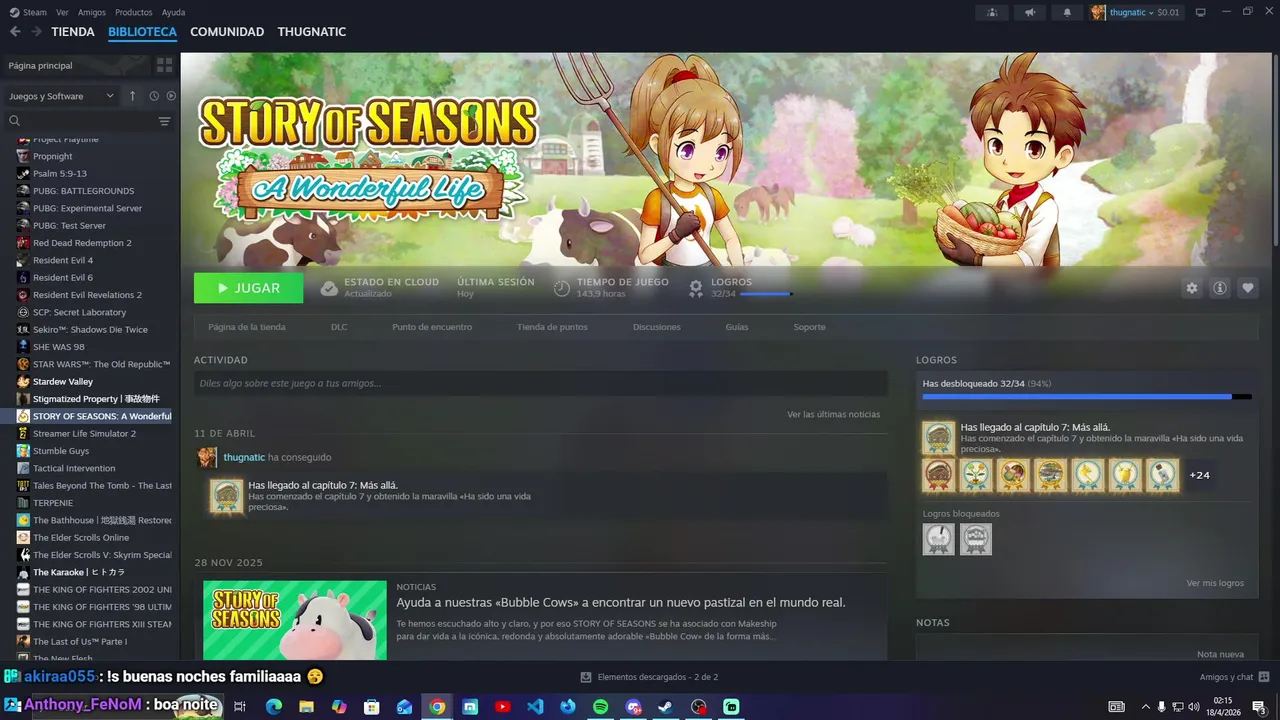Toggle ready-to-play filter icon

point(171,96)
